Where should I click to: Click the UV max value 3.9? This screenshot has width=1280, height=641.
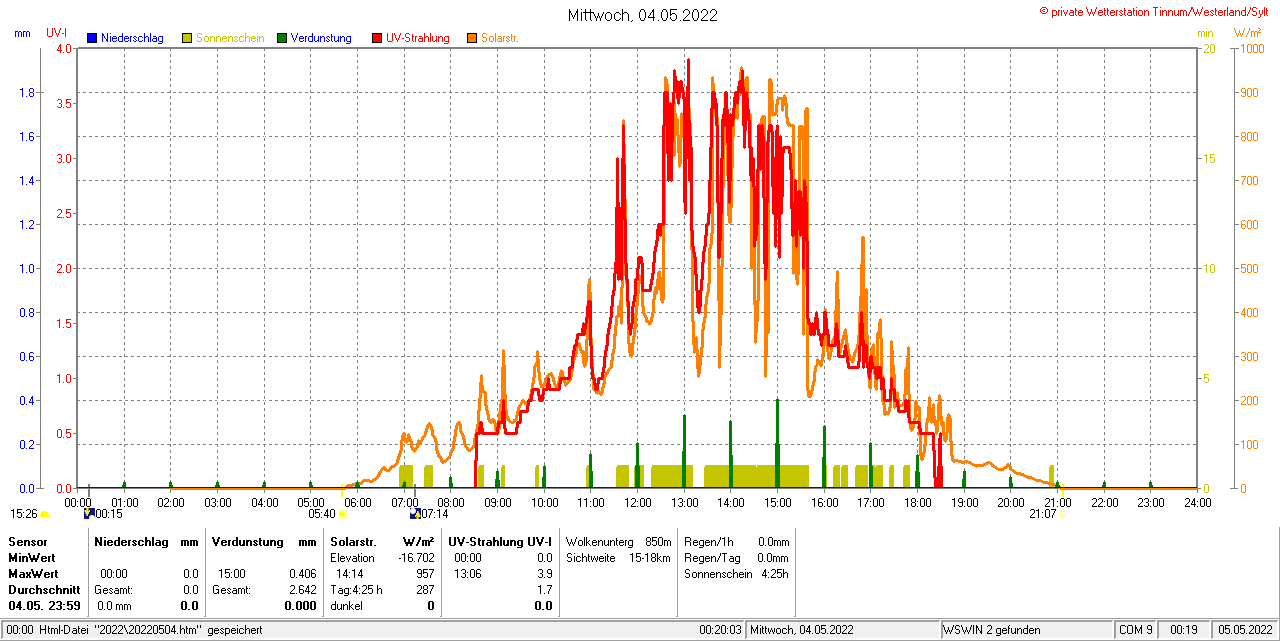pos(544,573)
